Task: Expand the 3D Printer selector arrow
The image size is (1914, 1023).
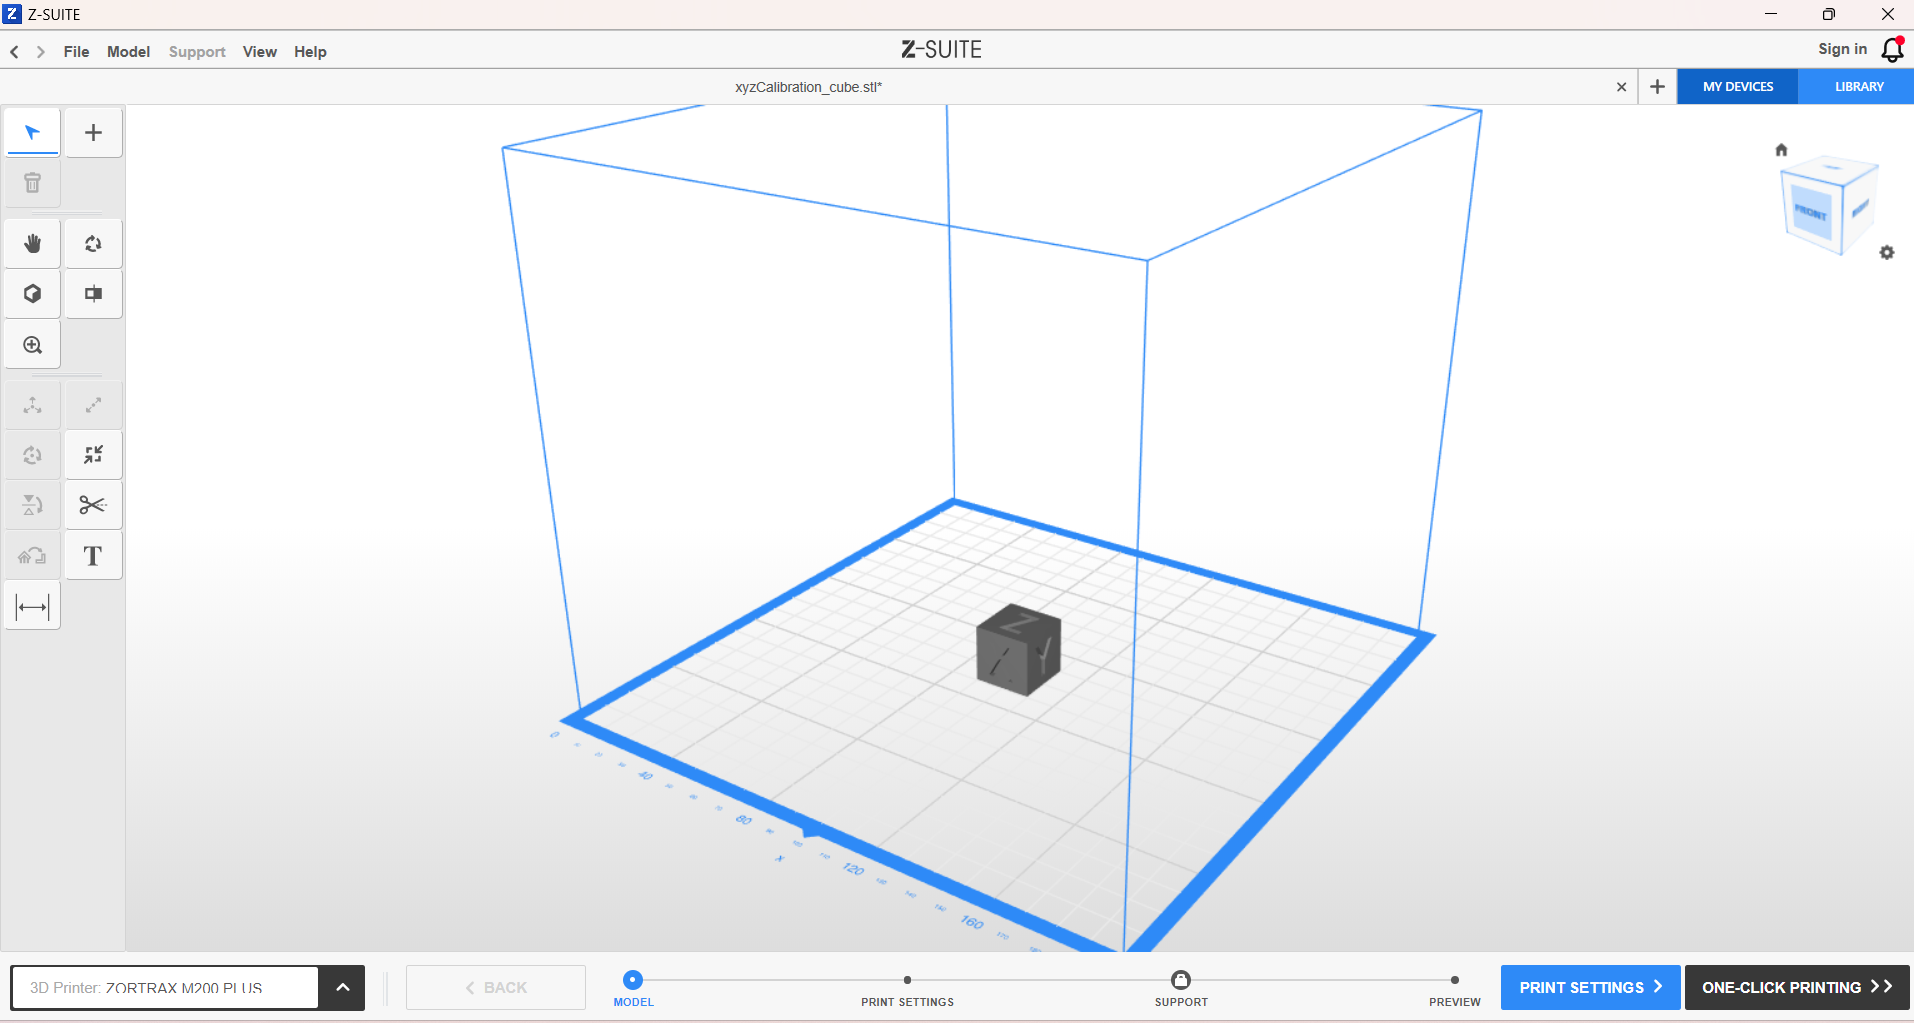Action: click(x=342, y=988)
